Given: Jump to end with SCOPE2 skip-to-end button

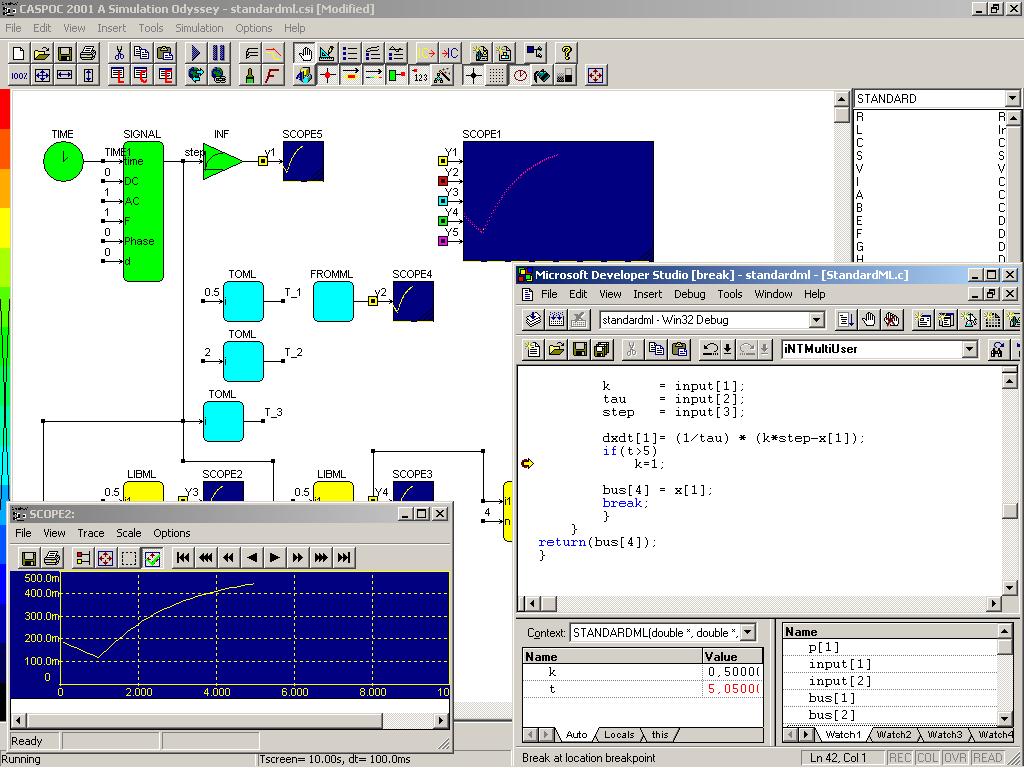Looking at the screenshot, I should 344,558.
